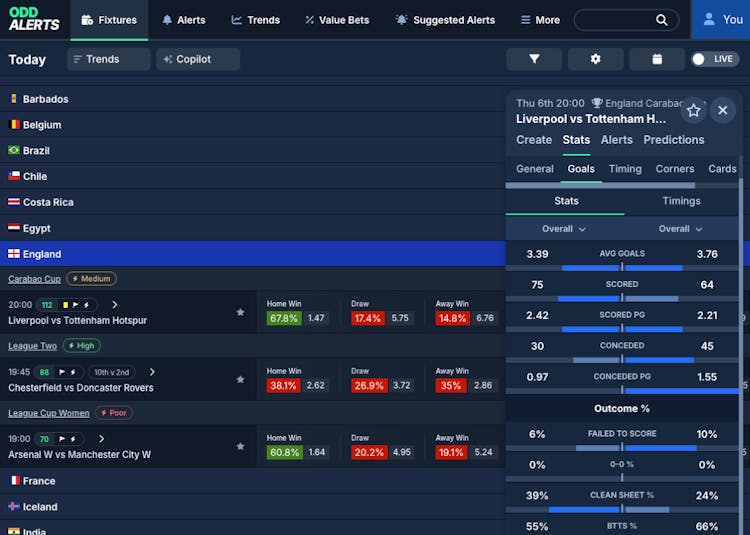The image size is (750, 535).
Task: Open the filter funnel button
Action: (534, 59)
